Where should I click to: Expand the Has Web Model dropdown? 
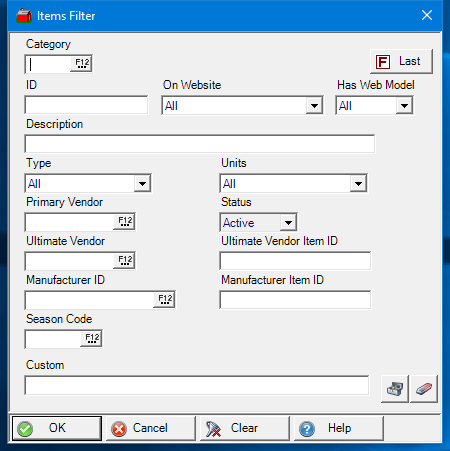pyautogui.click(x=404, y=106)
